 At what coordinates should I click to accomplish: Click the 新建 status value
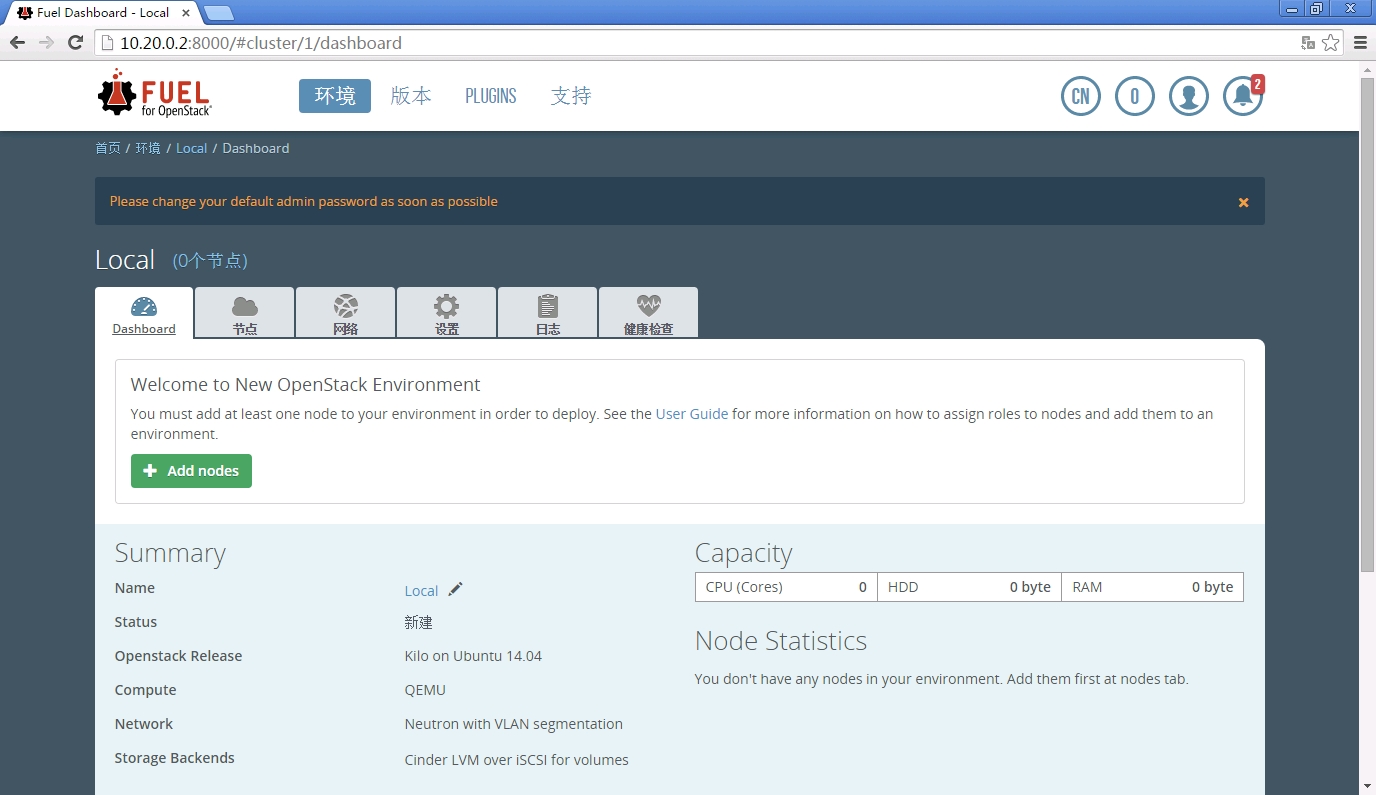tap(419, 622)
